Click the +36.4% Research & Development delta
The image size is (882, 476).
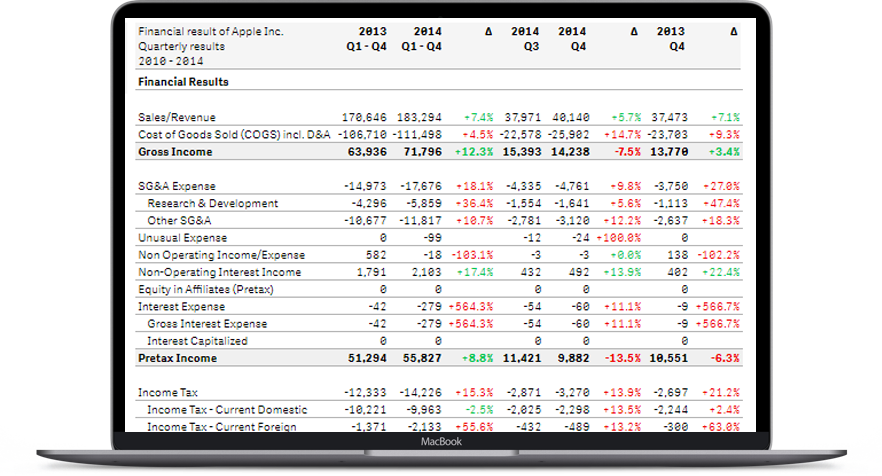coord(474,203)
